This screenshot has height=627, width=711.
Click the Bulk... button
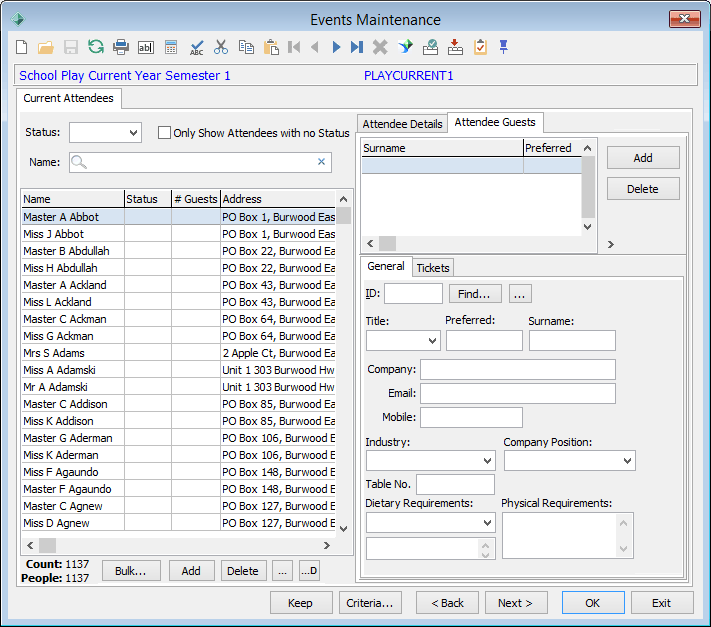(131, 571)
